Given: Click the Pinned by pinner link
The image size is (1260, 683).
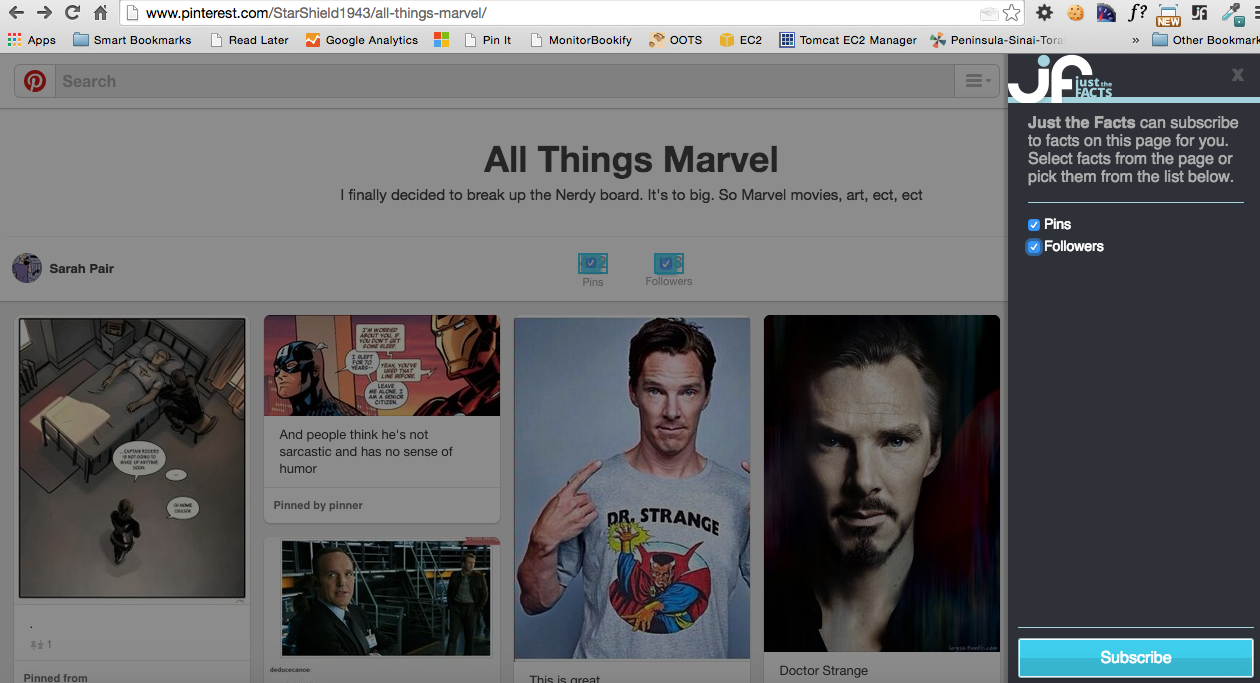Looking at the screenshot, I should (x=318, y=505).
